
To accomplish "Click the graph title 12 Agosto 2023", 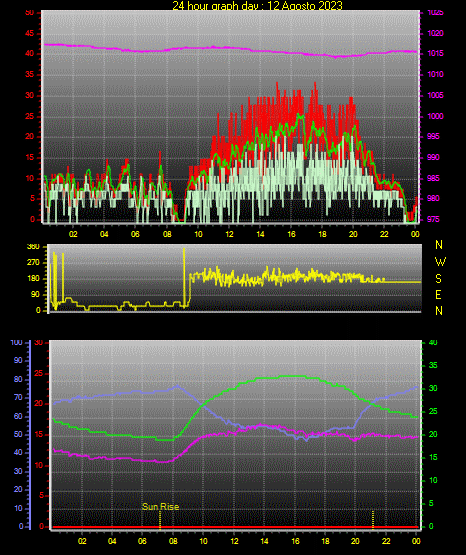I will [x=257, y=6].
